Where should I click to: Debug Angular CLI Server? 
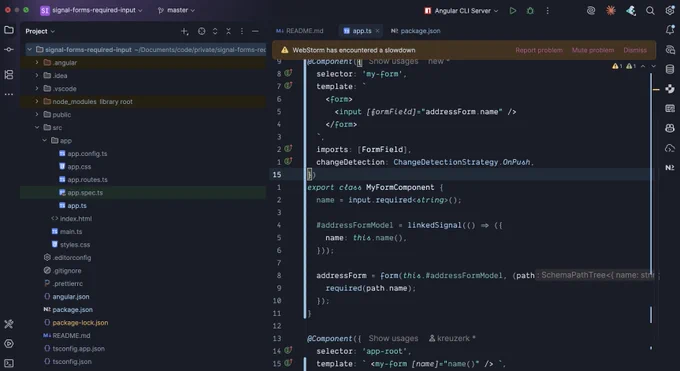tap(530, 10)
